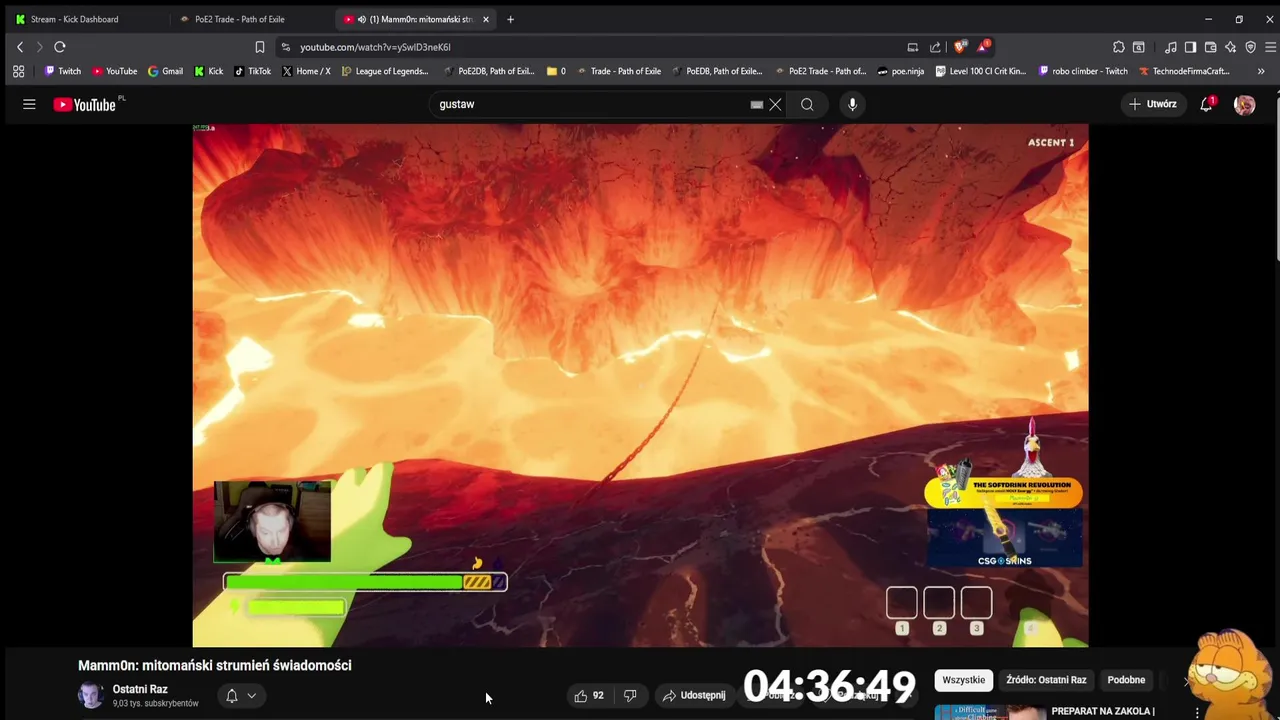The image size is (1280, 720).
Task: Open Kick bookmark
Action: click(x=208, y=71)
